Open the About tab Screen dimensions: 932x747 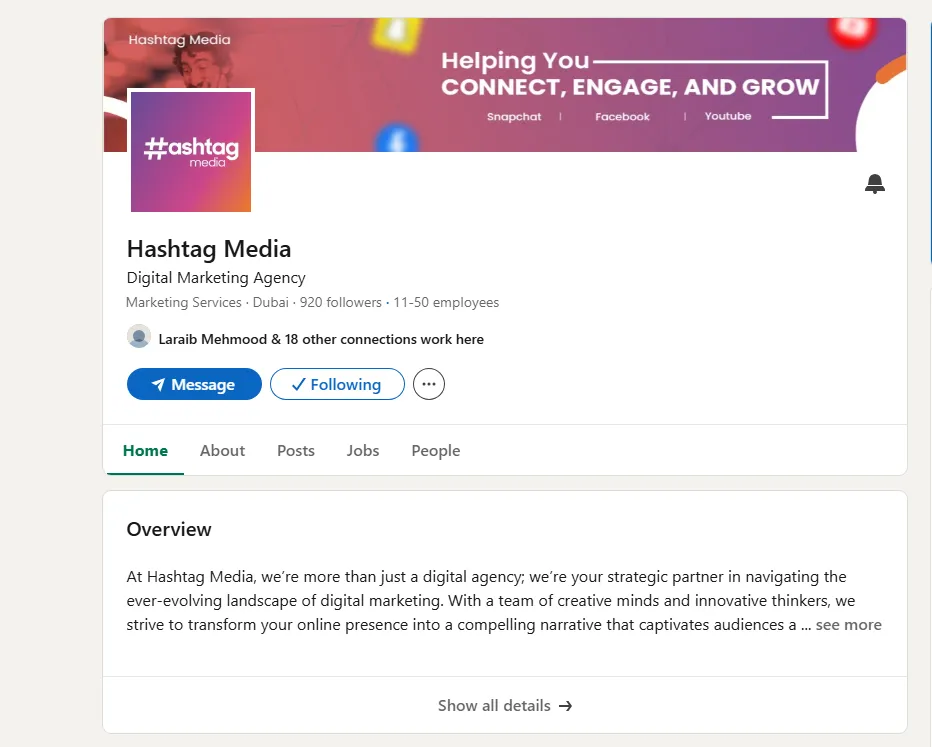[x=222, y=450]
